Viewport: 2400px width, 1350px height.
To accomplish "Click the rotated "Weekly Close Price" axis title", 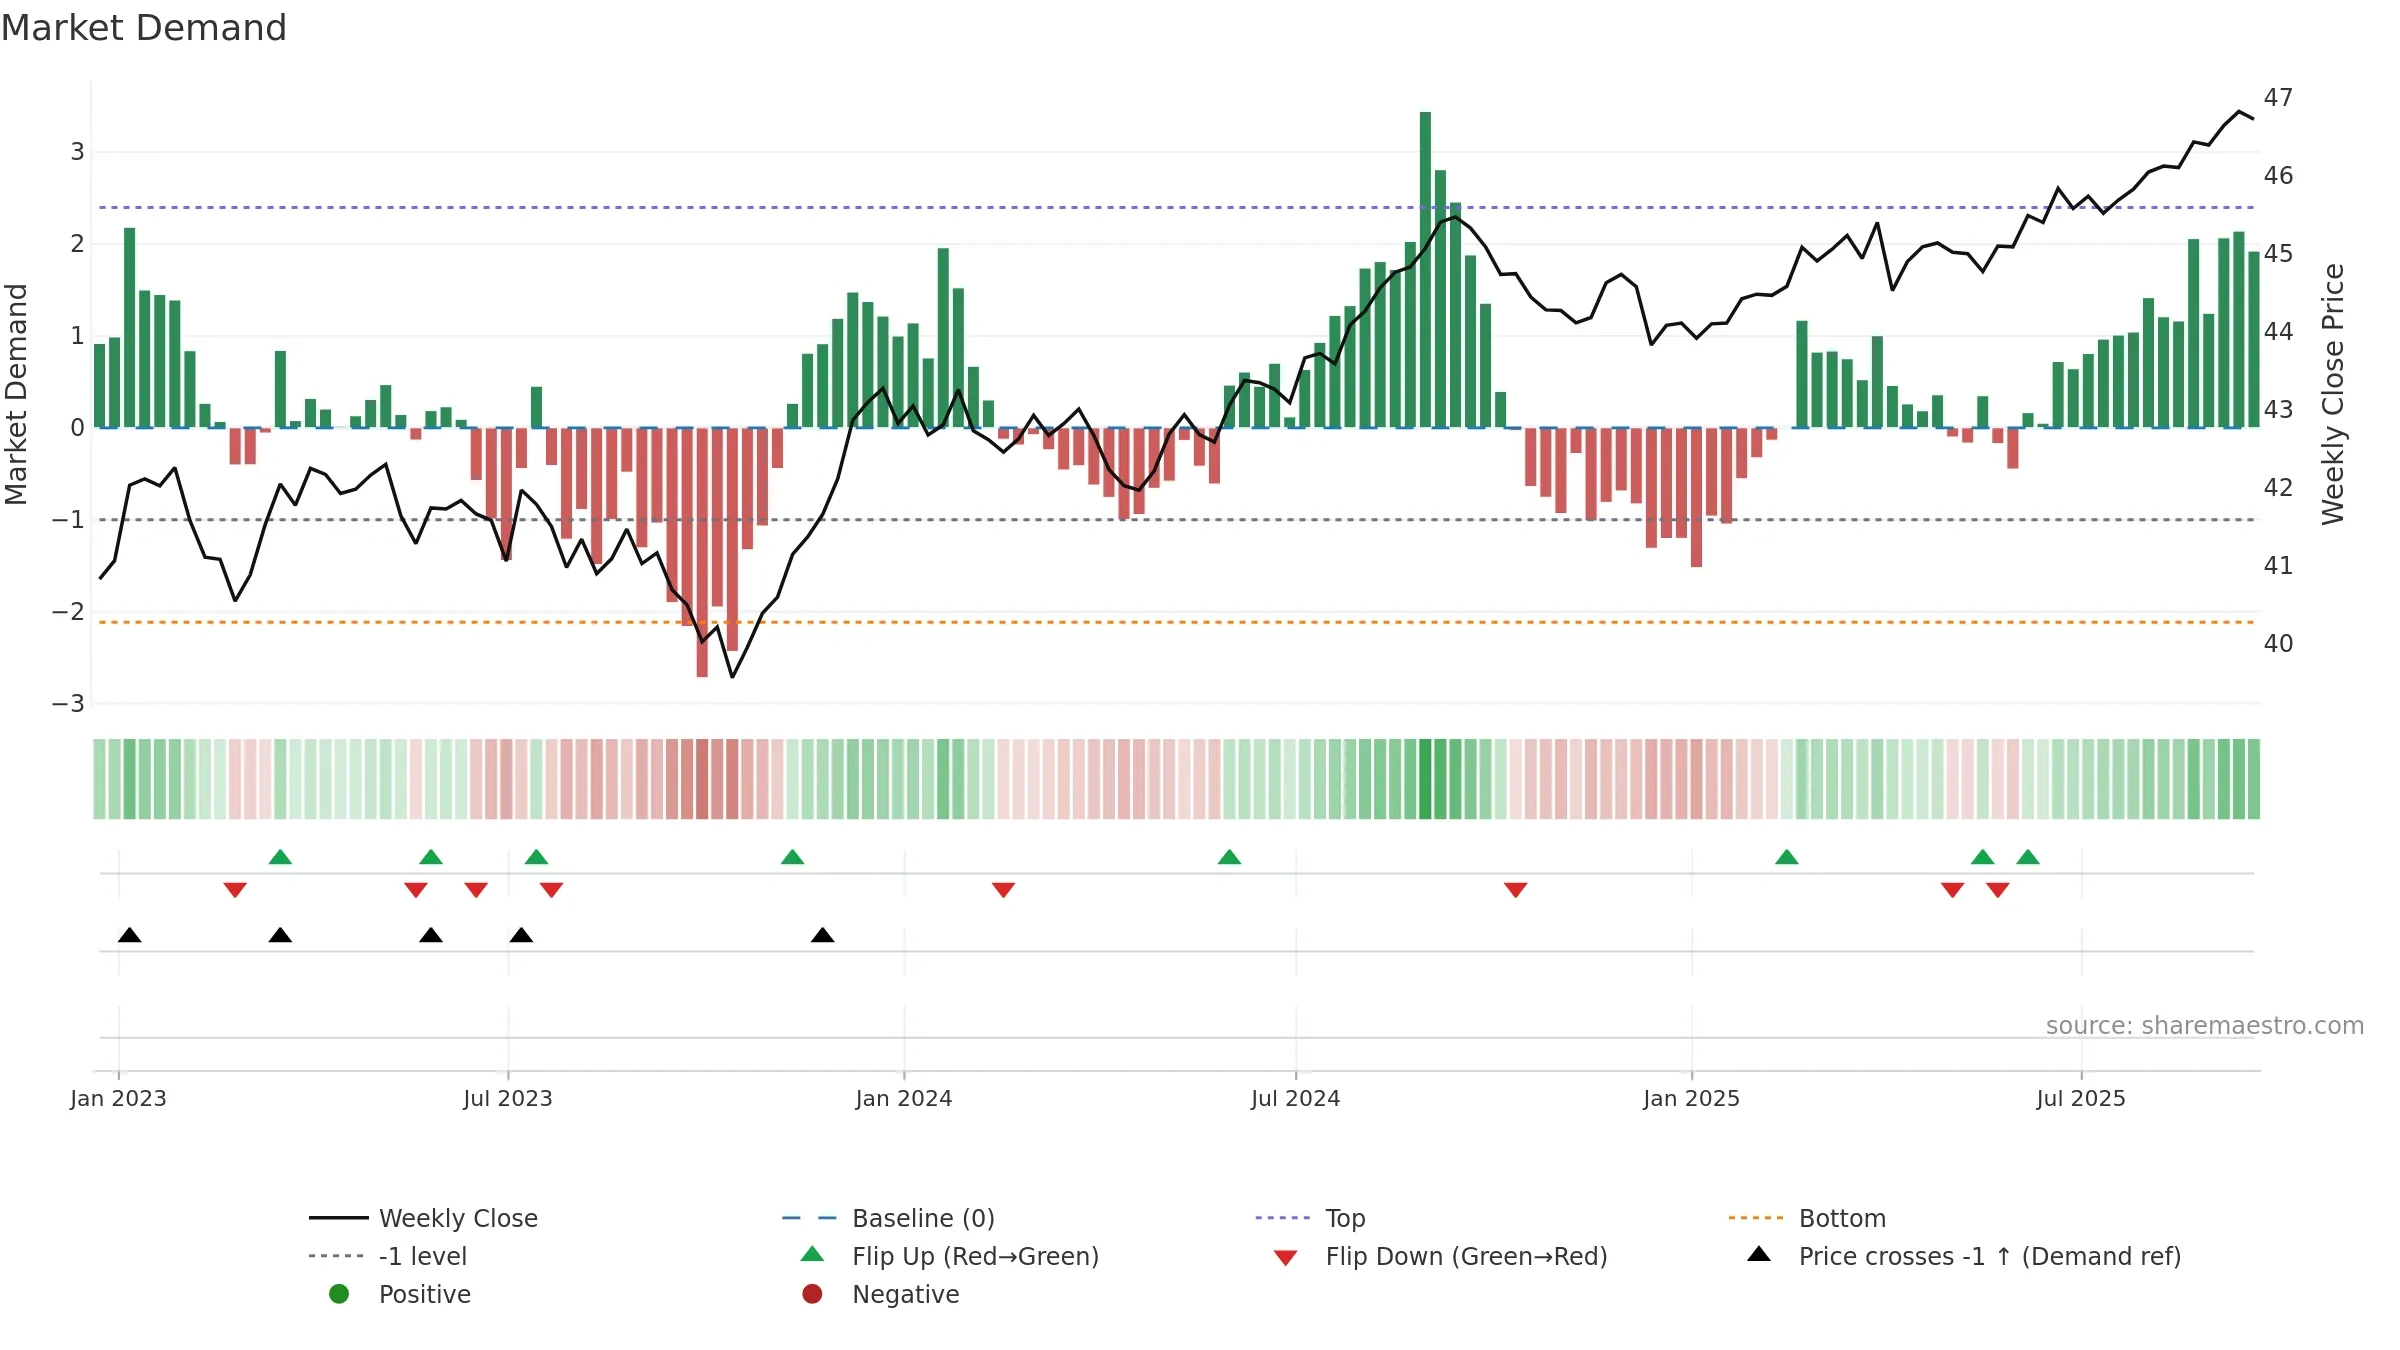I will click(x=2333, y=394).
